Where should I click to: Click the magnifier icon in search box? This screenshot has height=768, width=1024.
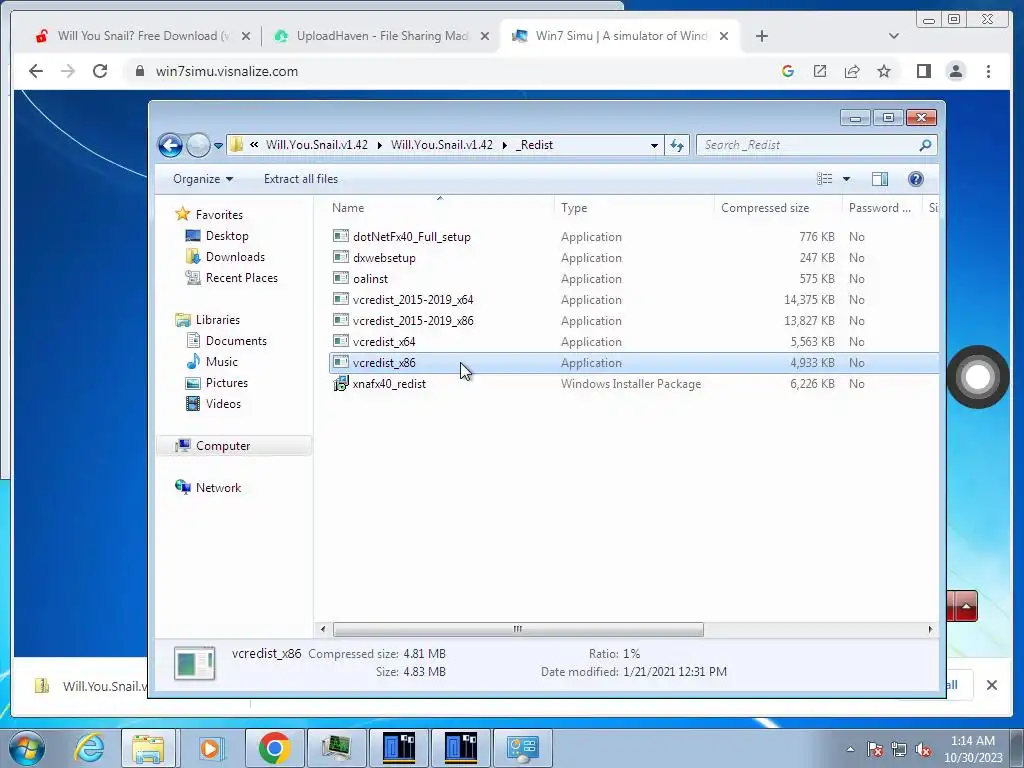click(x=925, y=145)
